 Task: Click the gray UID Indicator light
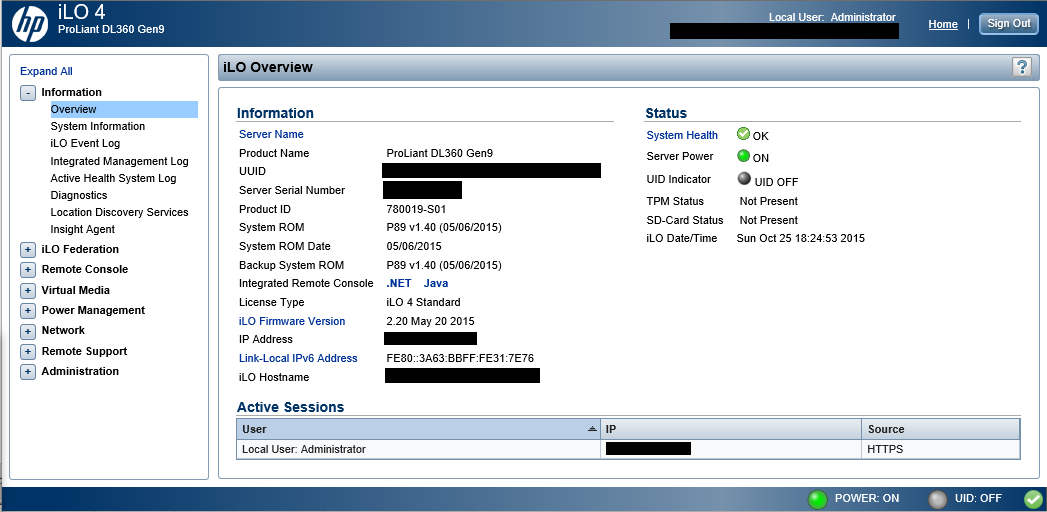click(x=744, y=179)
